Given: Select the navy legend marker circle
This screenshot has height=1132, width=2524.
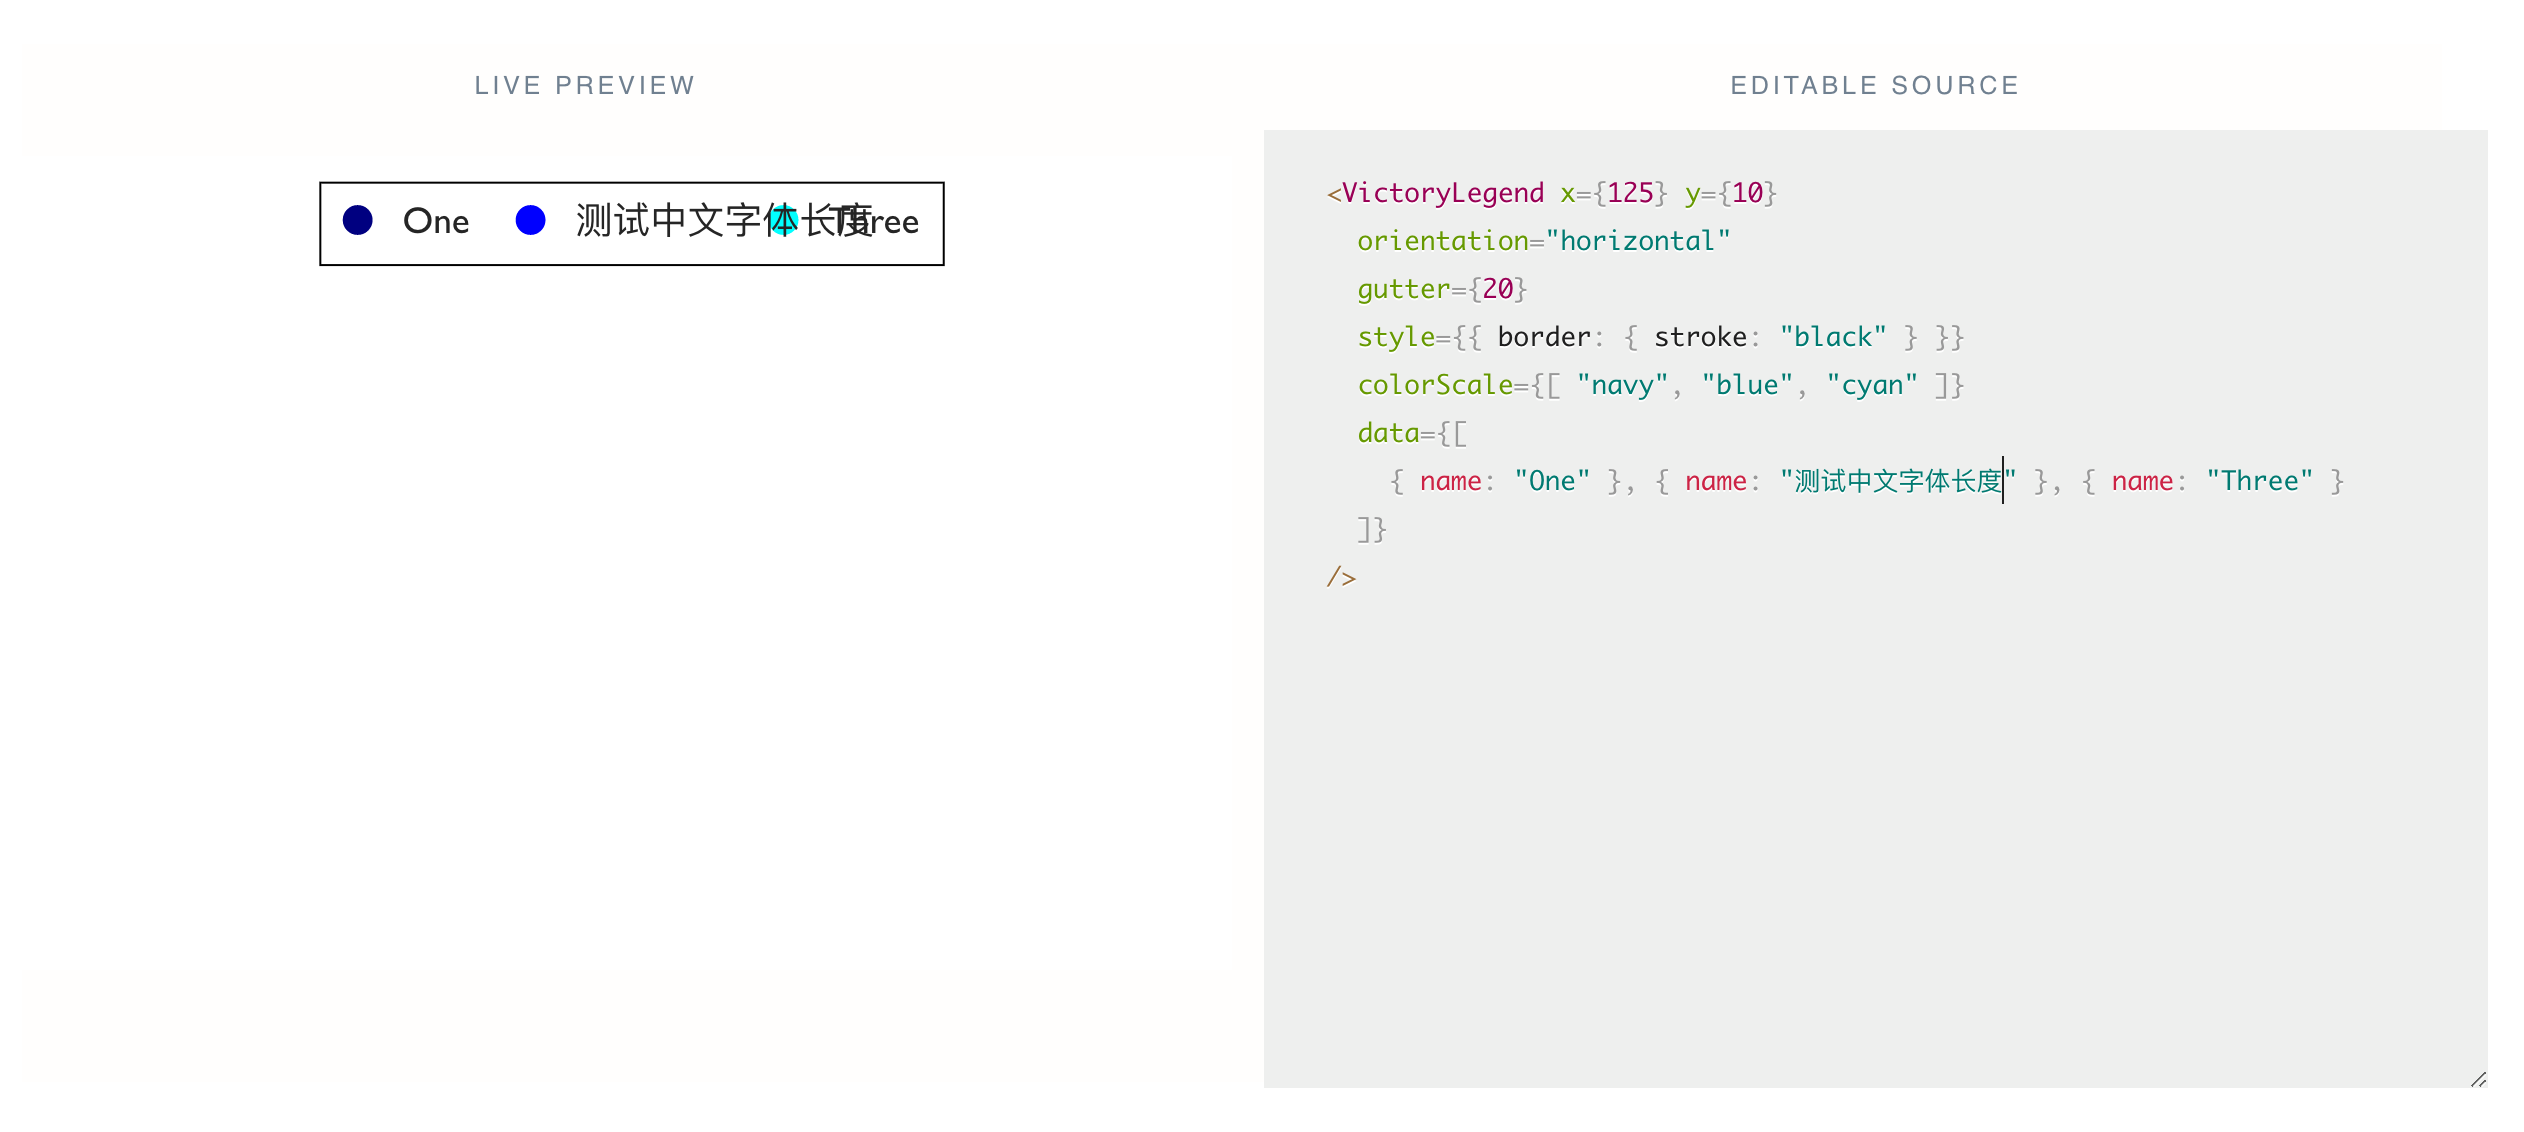Looking at the screenshot, I should click(x=358, y=220).
